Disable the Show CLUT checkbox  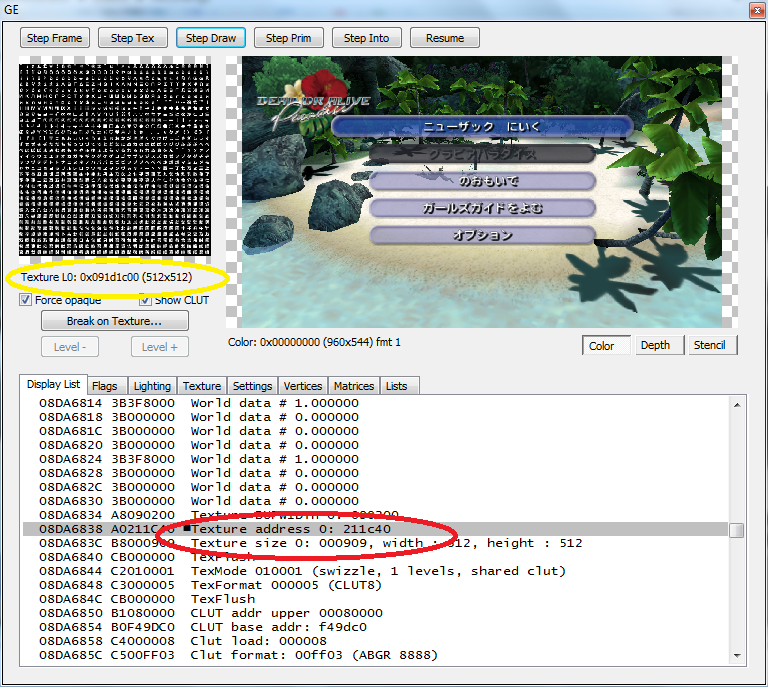145,300
